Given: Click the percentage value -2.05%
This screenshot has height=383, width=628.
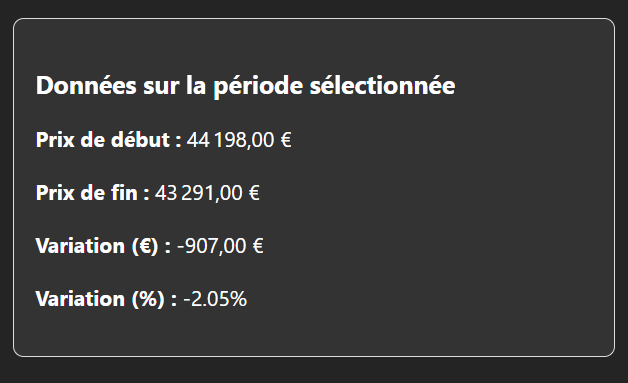Looking at the screenshot, I should tap(215, 299).
